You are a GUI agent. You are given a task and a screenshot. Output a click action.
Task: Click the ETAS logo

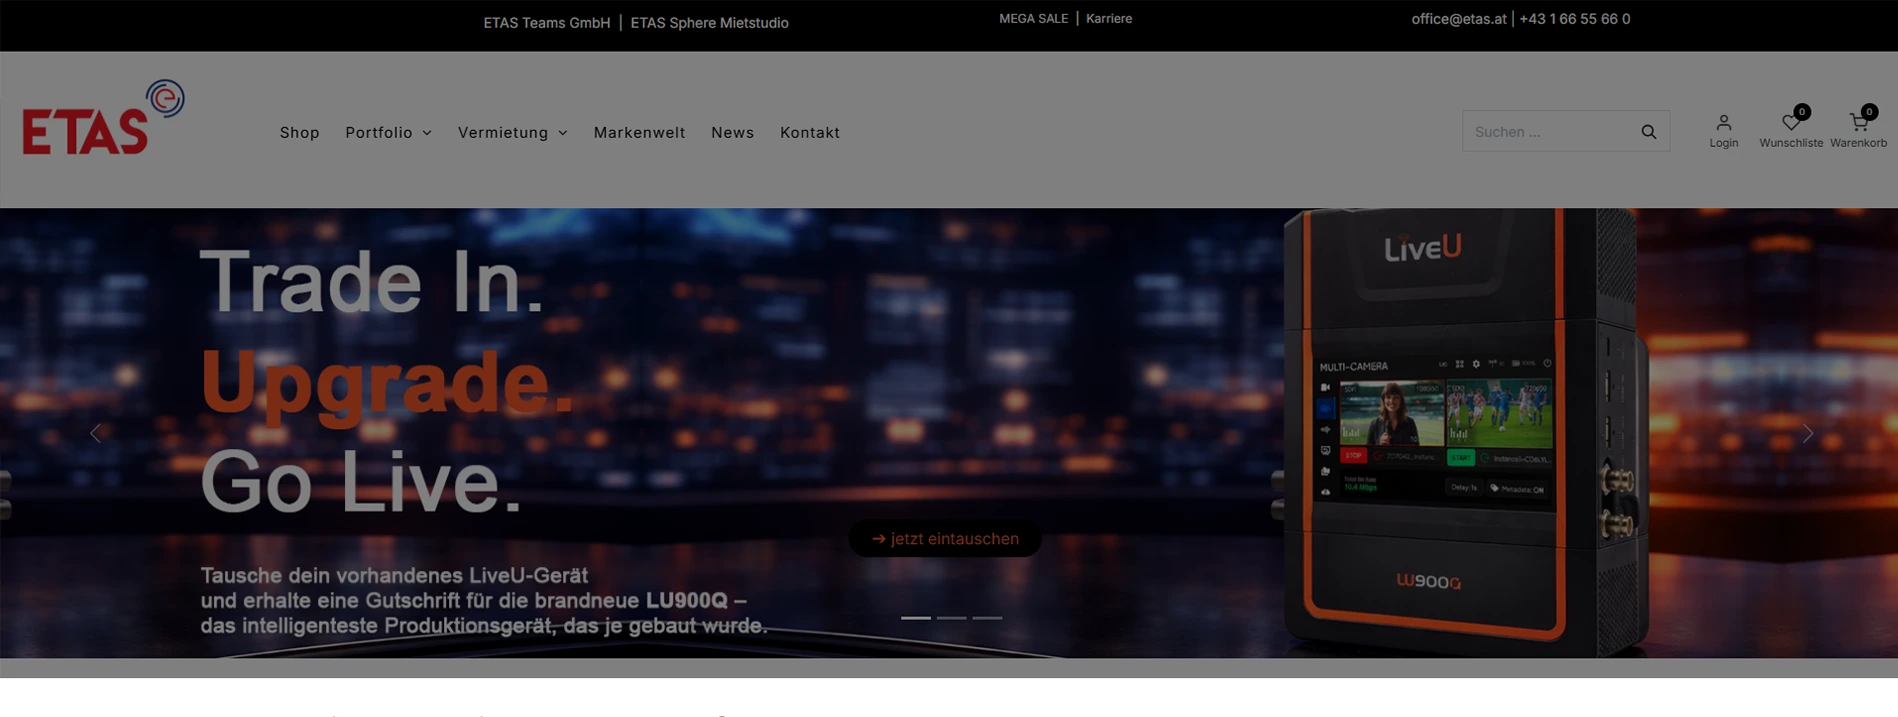(103, 117)
